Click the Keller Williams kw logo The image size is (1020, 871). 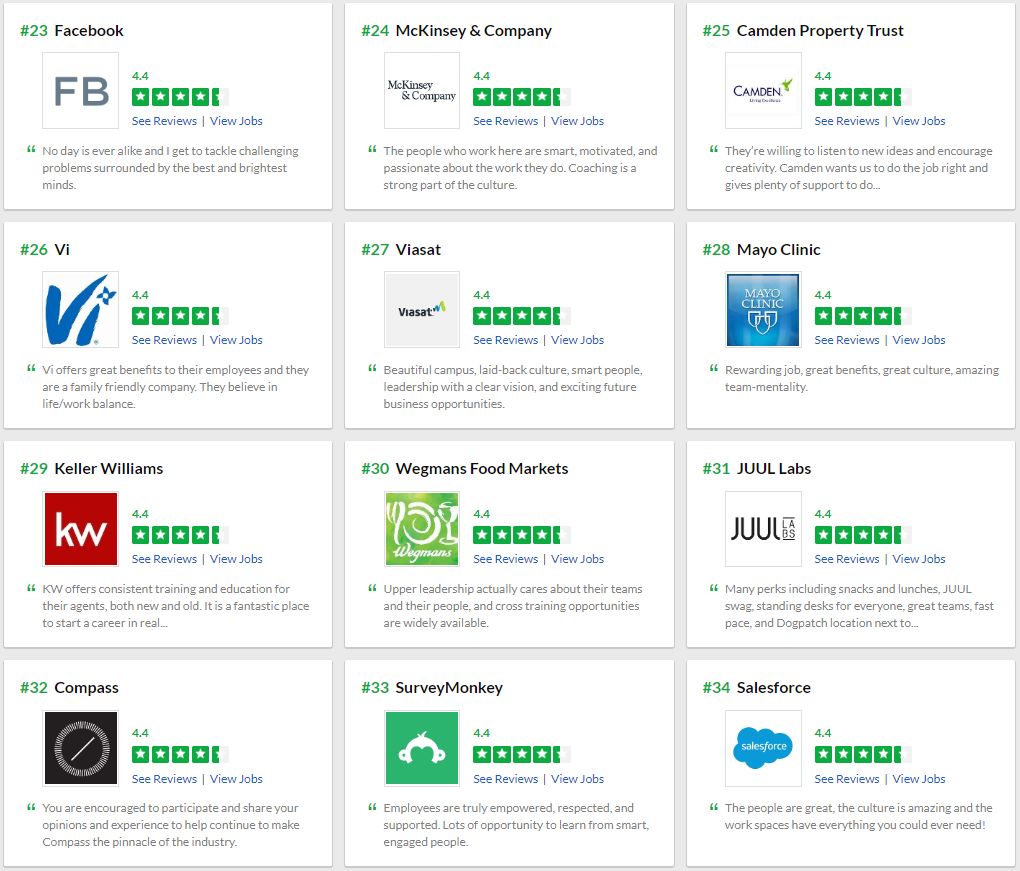pos(81,529)
